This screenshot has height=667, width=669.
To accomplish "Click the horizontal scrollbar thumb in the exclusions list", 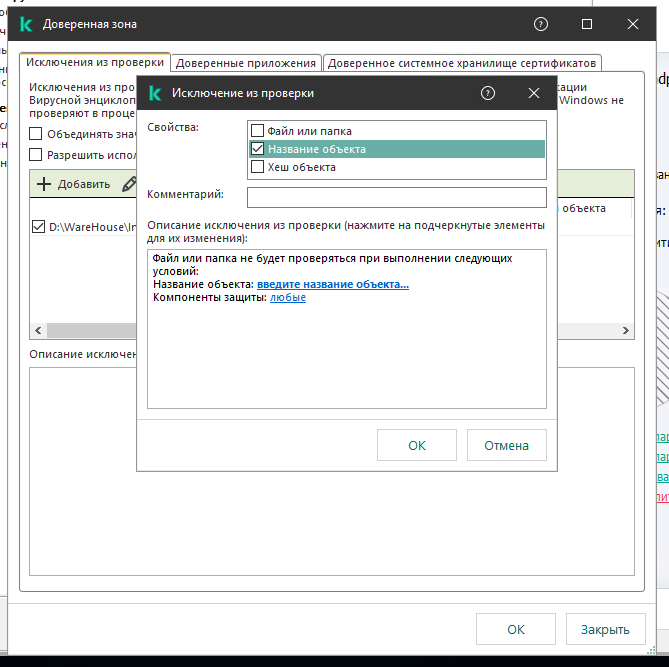I will point(92,330).
